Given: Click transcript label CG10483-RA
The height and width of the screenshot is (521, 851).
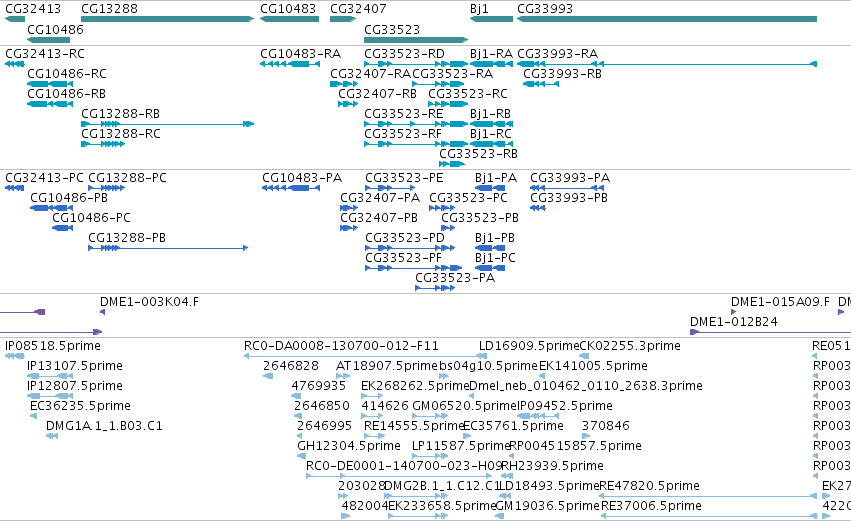Looking at the screenshot, I should (x=301, y=54).
